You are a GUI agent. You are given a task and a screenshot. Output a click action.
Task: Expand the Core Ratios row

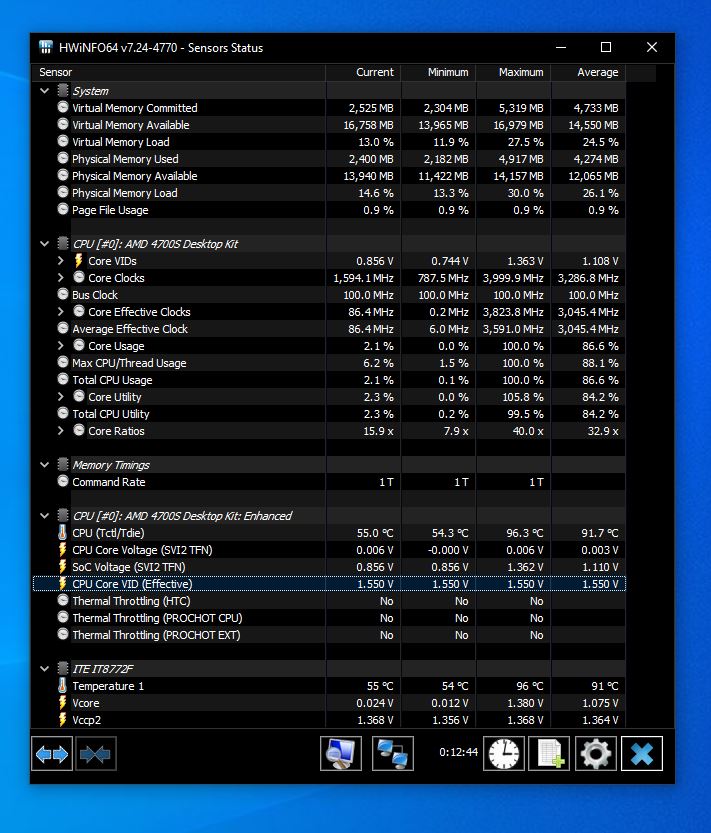[61, 431]
